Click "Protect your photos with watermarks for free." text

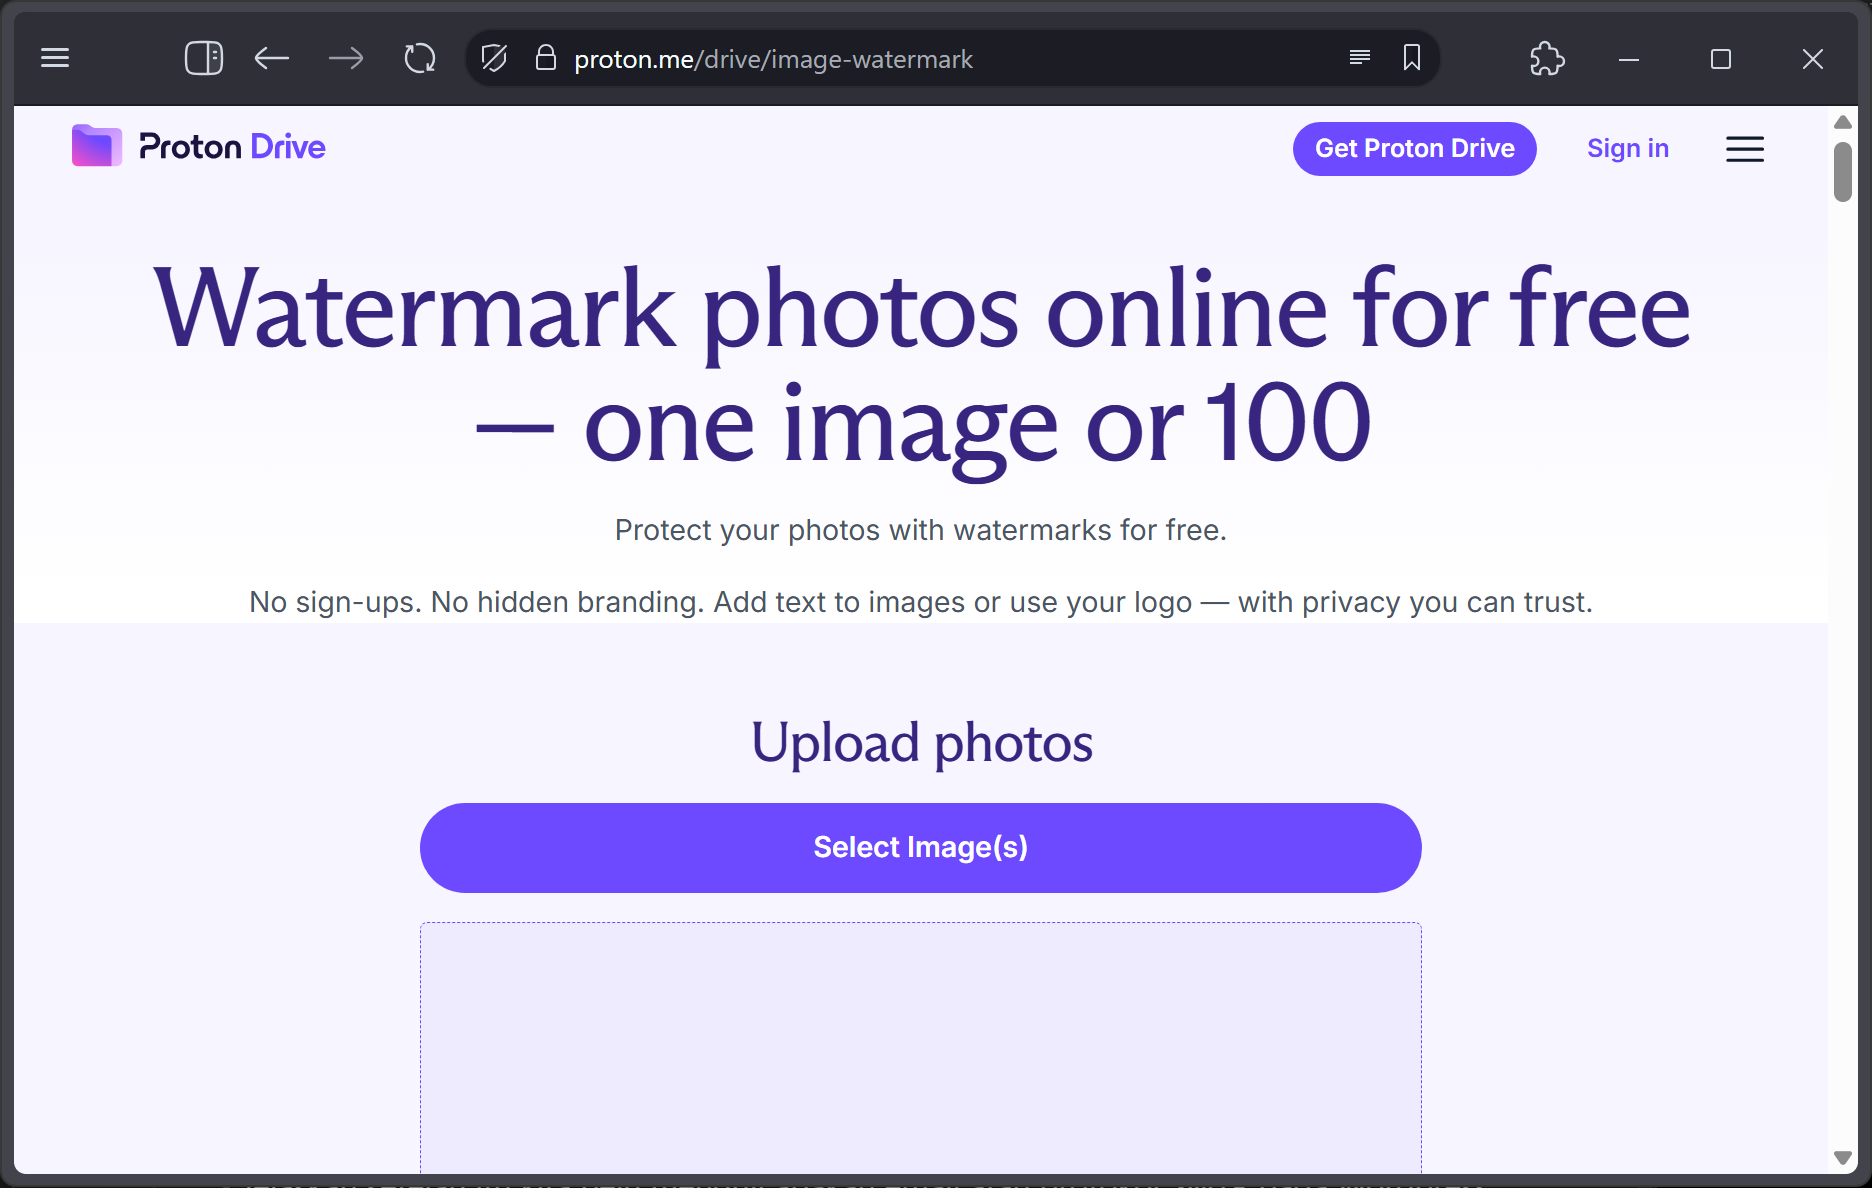[921, 530]
